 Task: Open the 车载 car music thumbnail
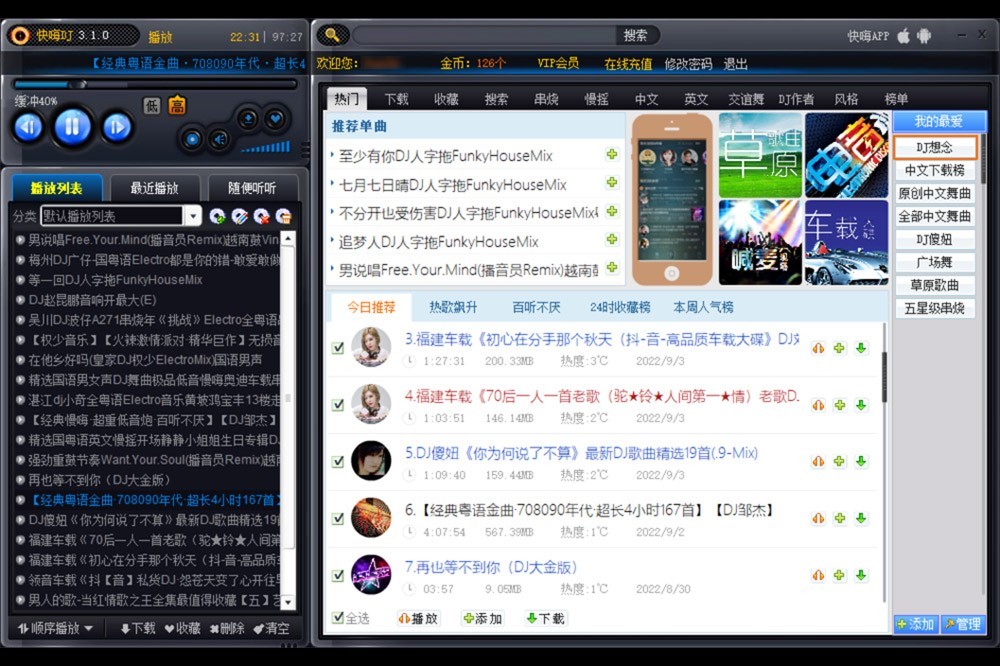(846, 242)
